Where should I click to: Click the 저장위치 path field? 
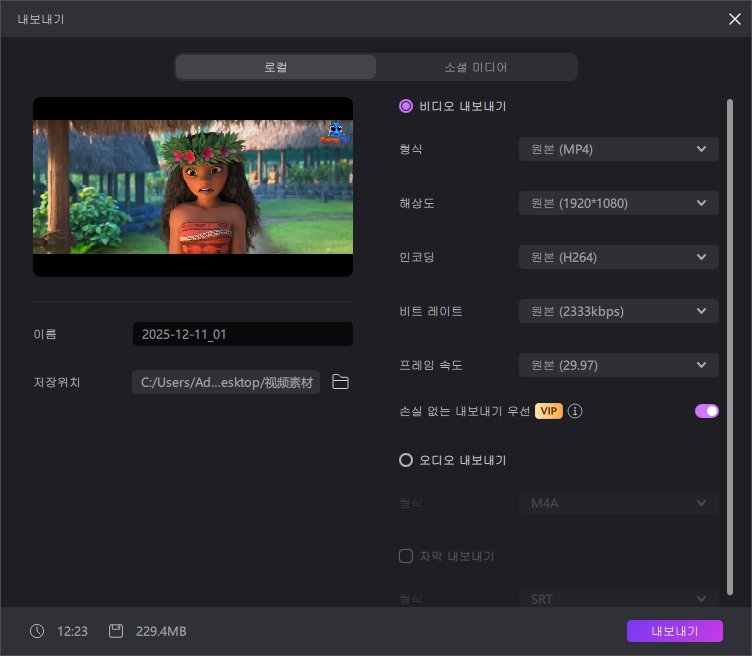[226, 382]
